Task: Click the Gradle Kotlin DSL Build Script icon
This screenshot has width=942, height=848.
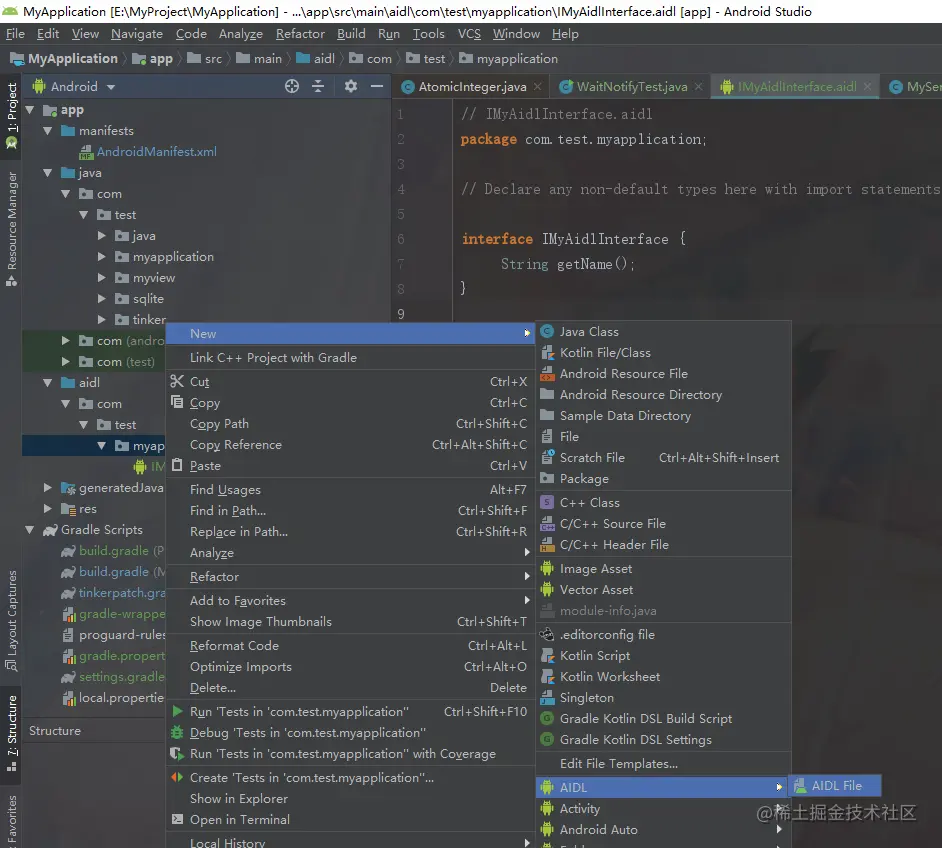Action: tap(547, 718)
